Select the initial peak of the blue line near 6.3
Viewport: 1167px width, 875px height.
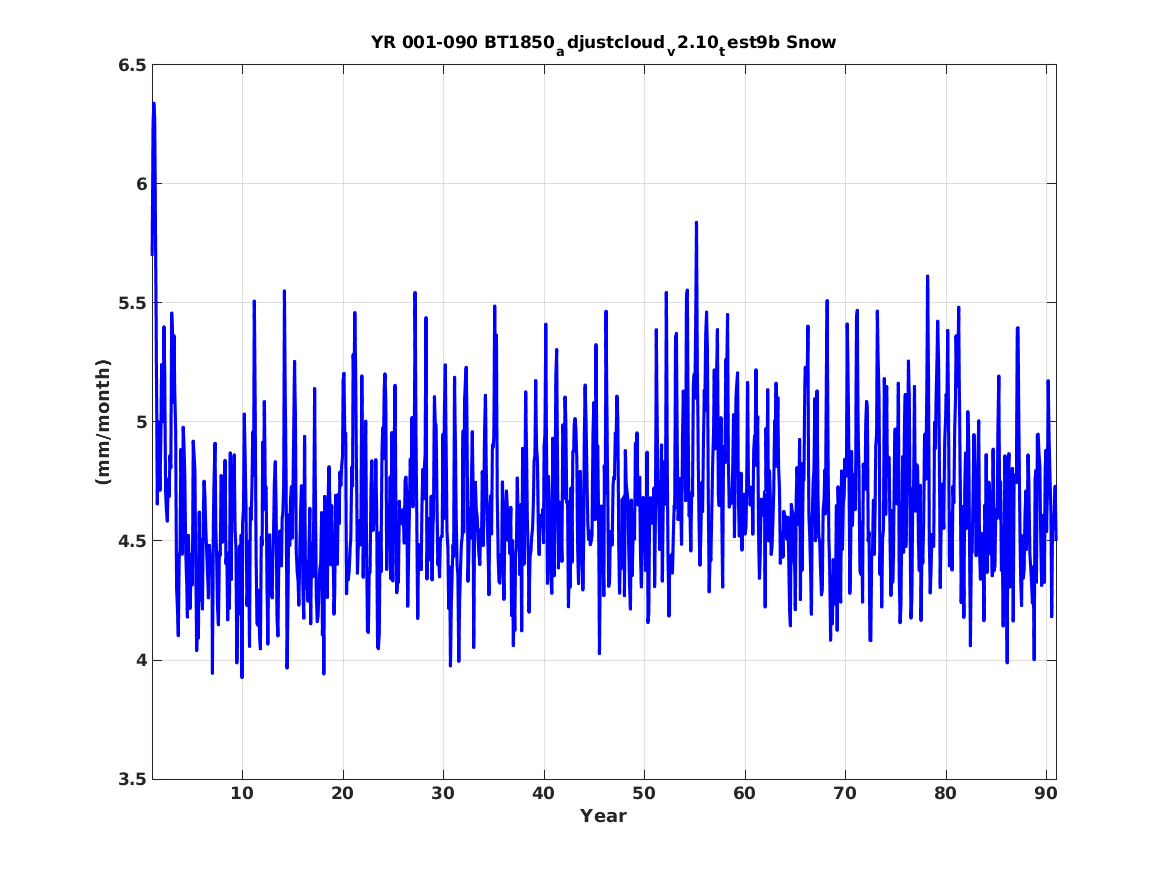pyautogui.click(x=153, y=105)
